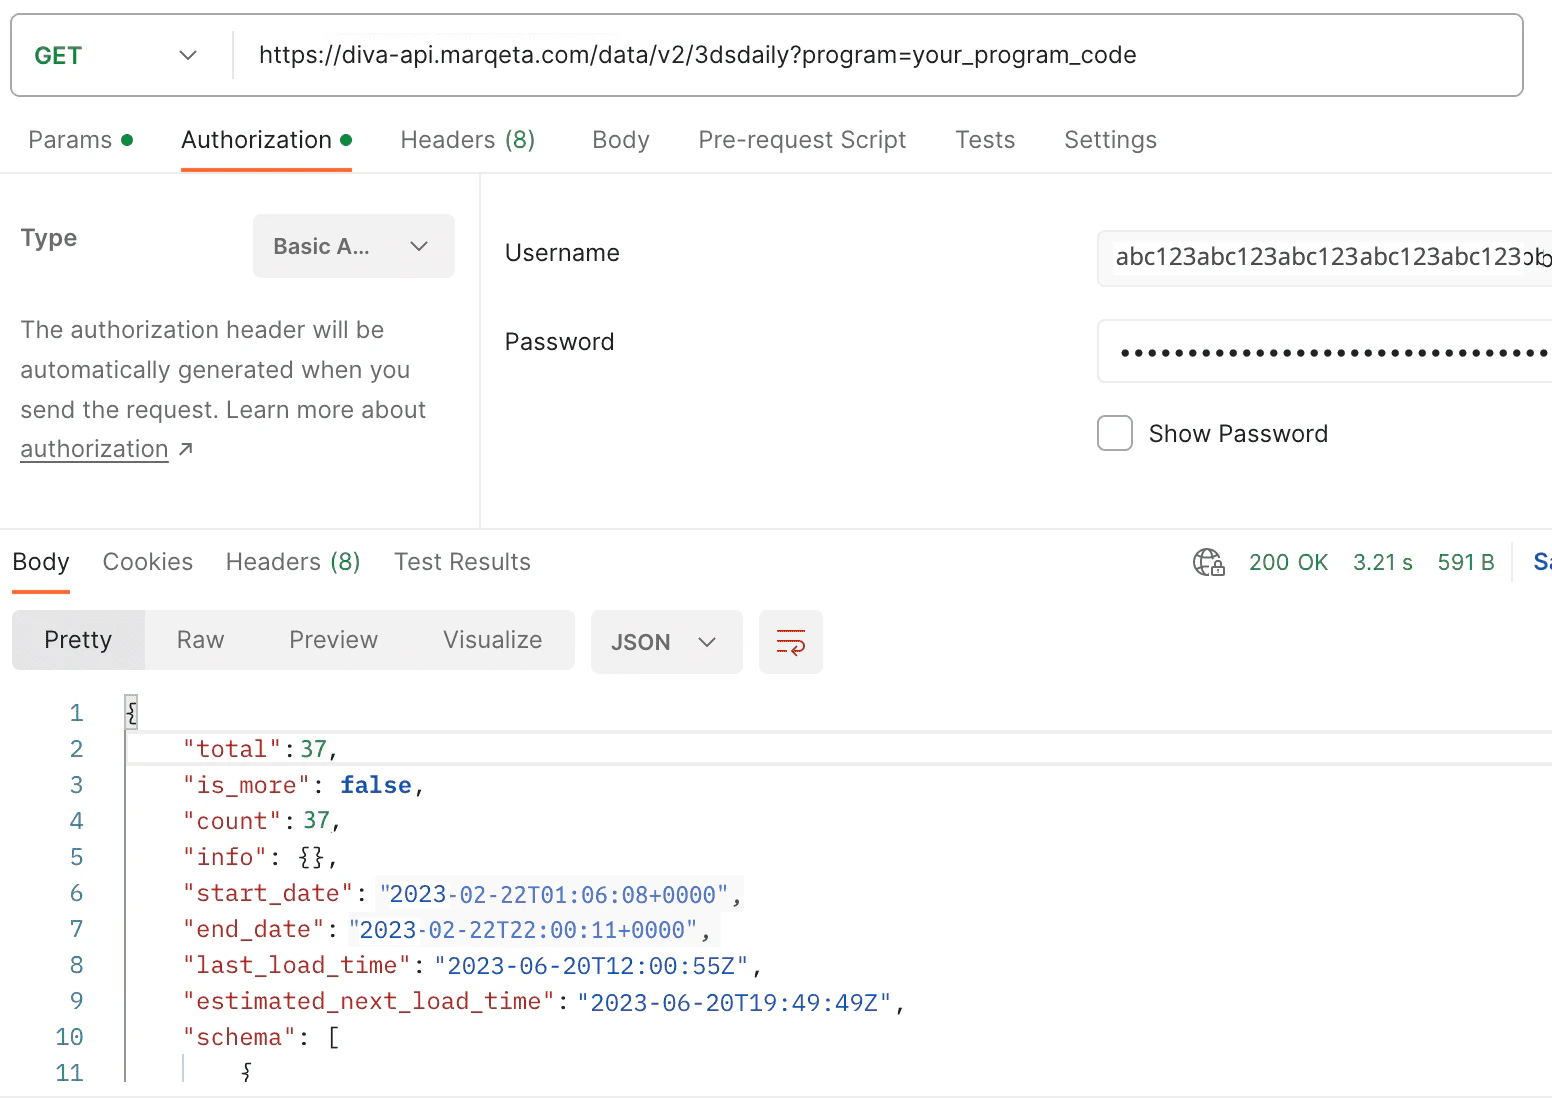Screen dimensions: 1552x1100
Task: Open the response Cookies tab
Action: [x=148, y=562]
